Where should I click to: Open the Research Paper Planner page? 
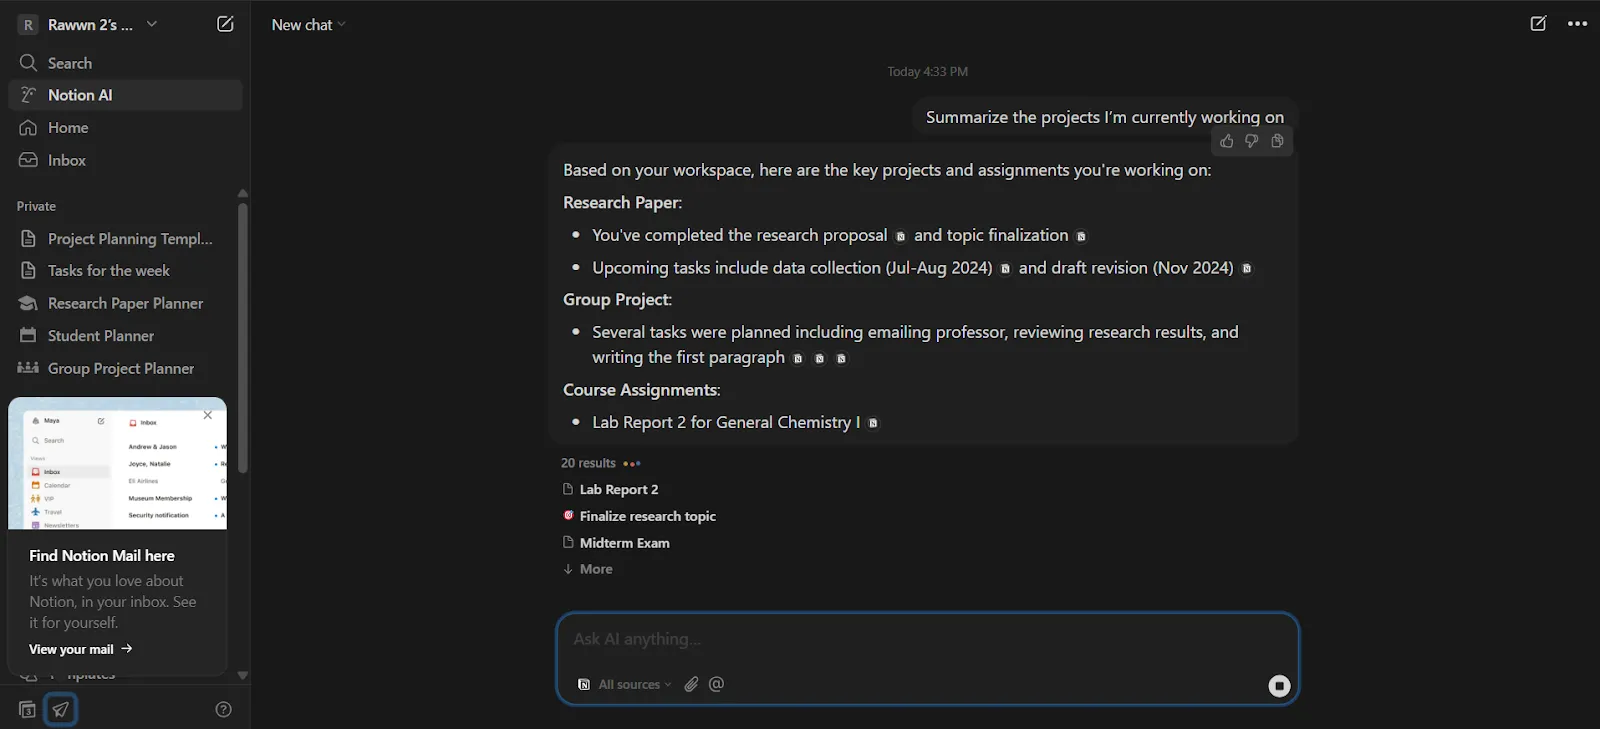pyautogui.click(x=125, y=303)
